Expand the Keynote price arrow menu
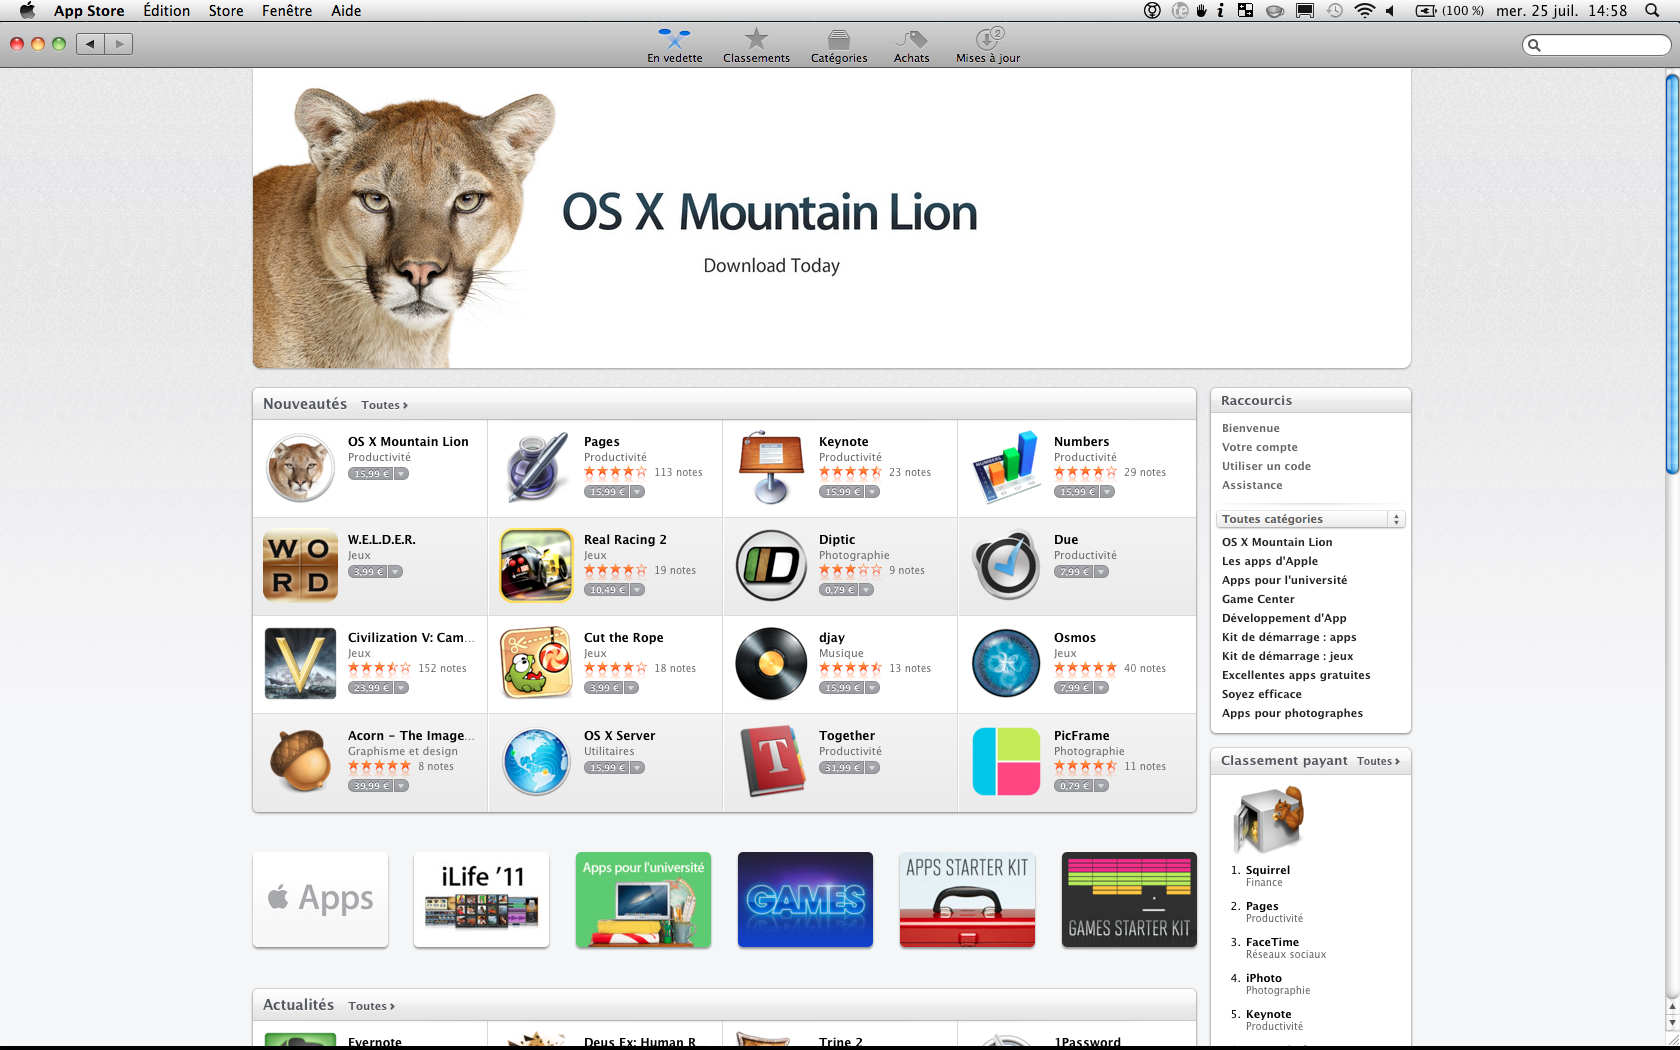 [x=872, y=492]
